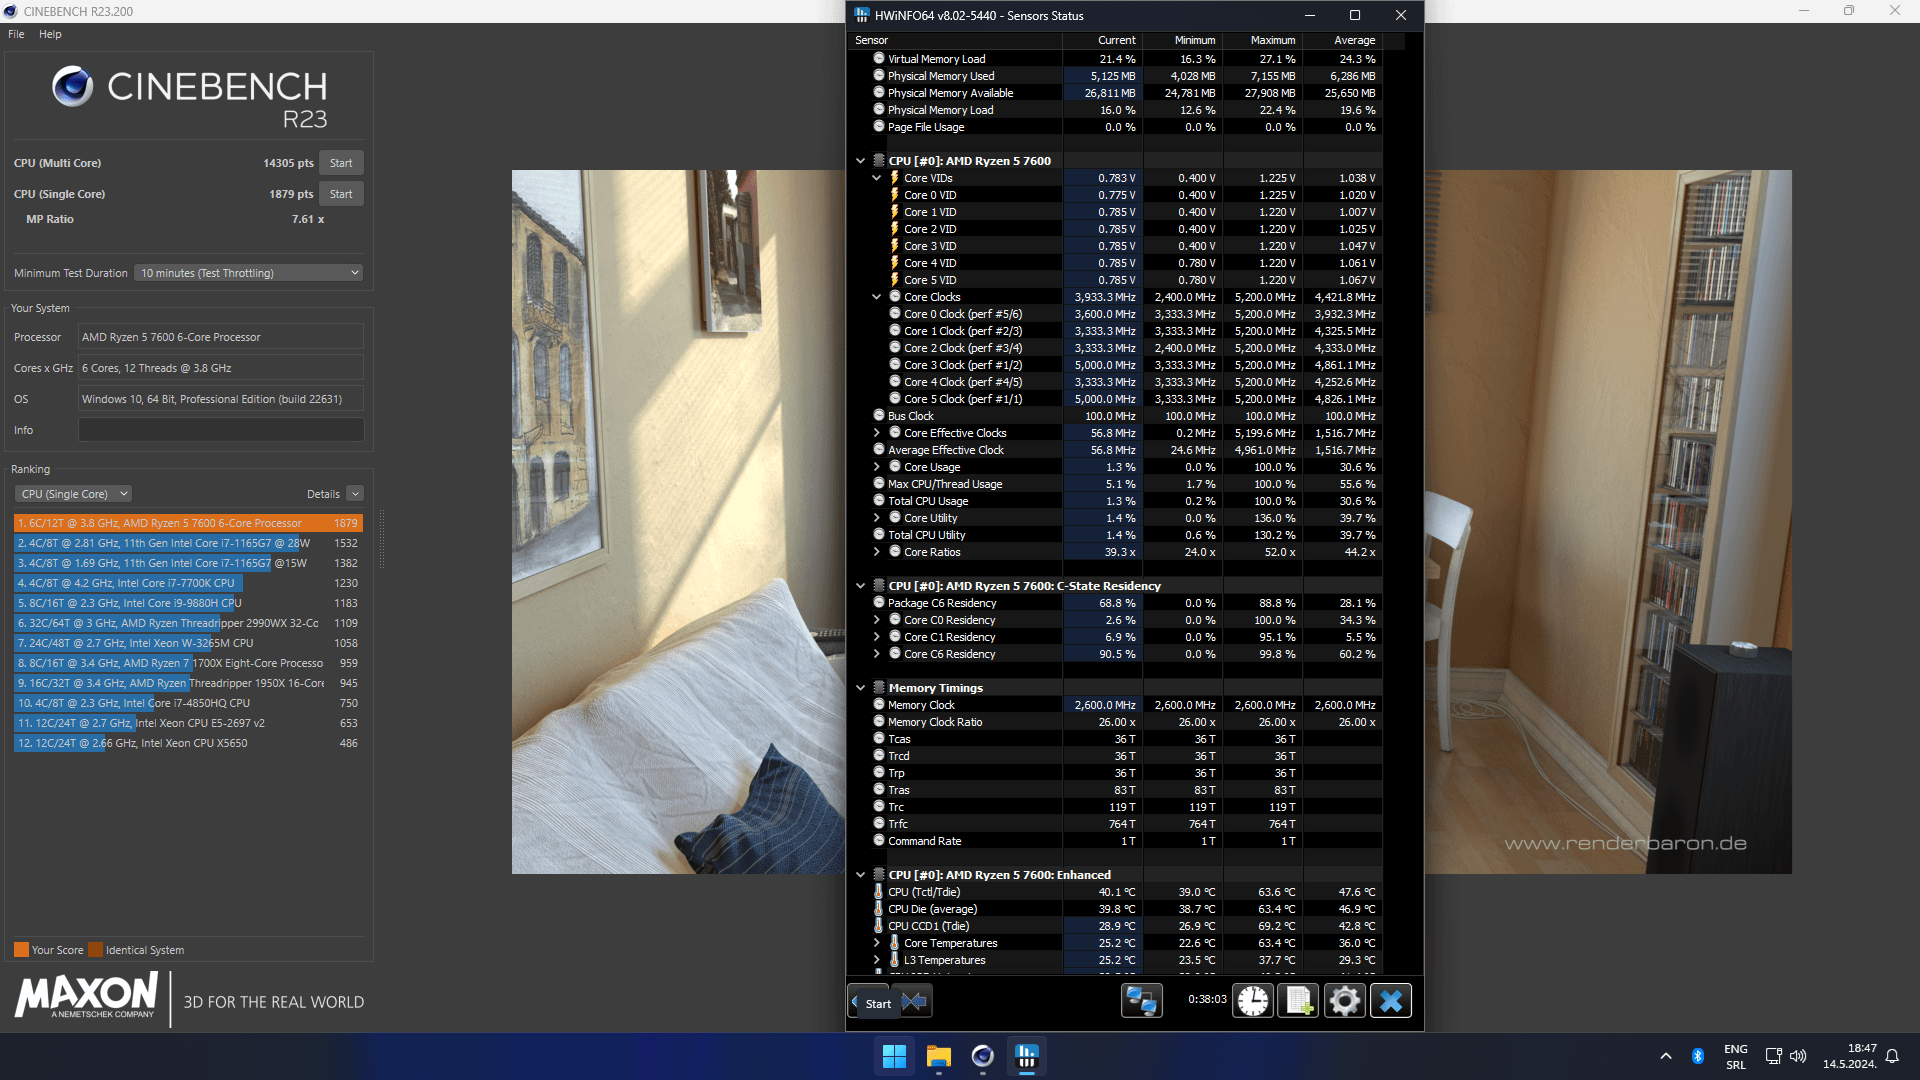Start the CPU (Multi Core) test
The height and width of the screenshot is (1080, 1920).
click(341, 163)
